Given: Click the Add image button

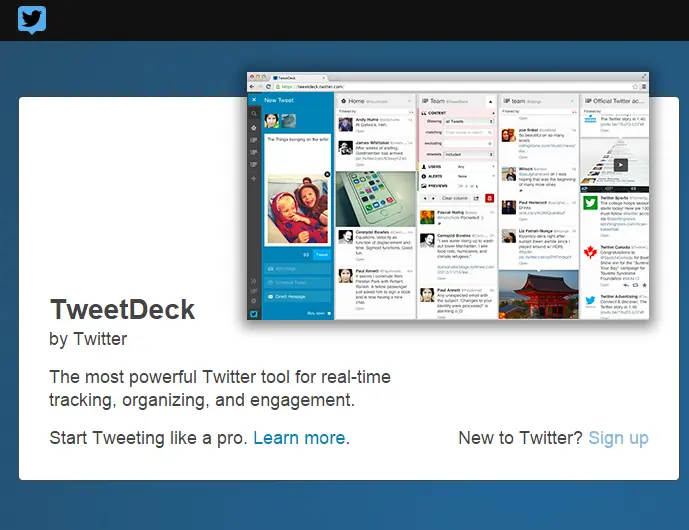Looking at the screenshot, I should [x=298, y=269].
